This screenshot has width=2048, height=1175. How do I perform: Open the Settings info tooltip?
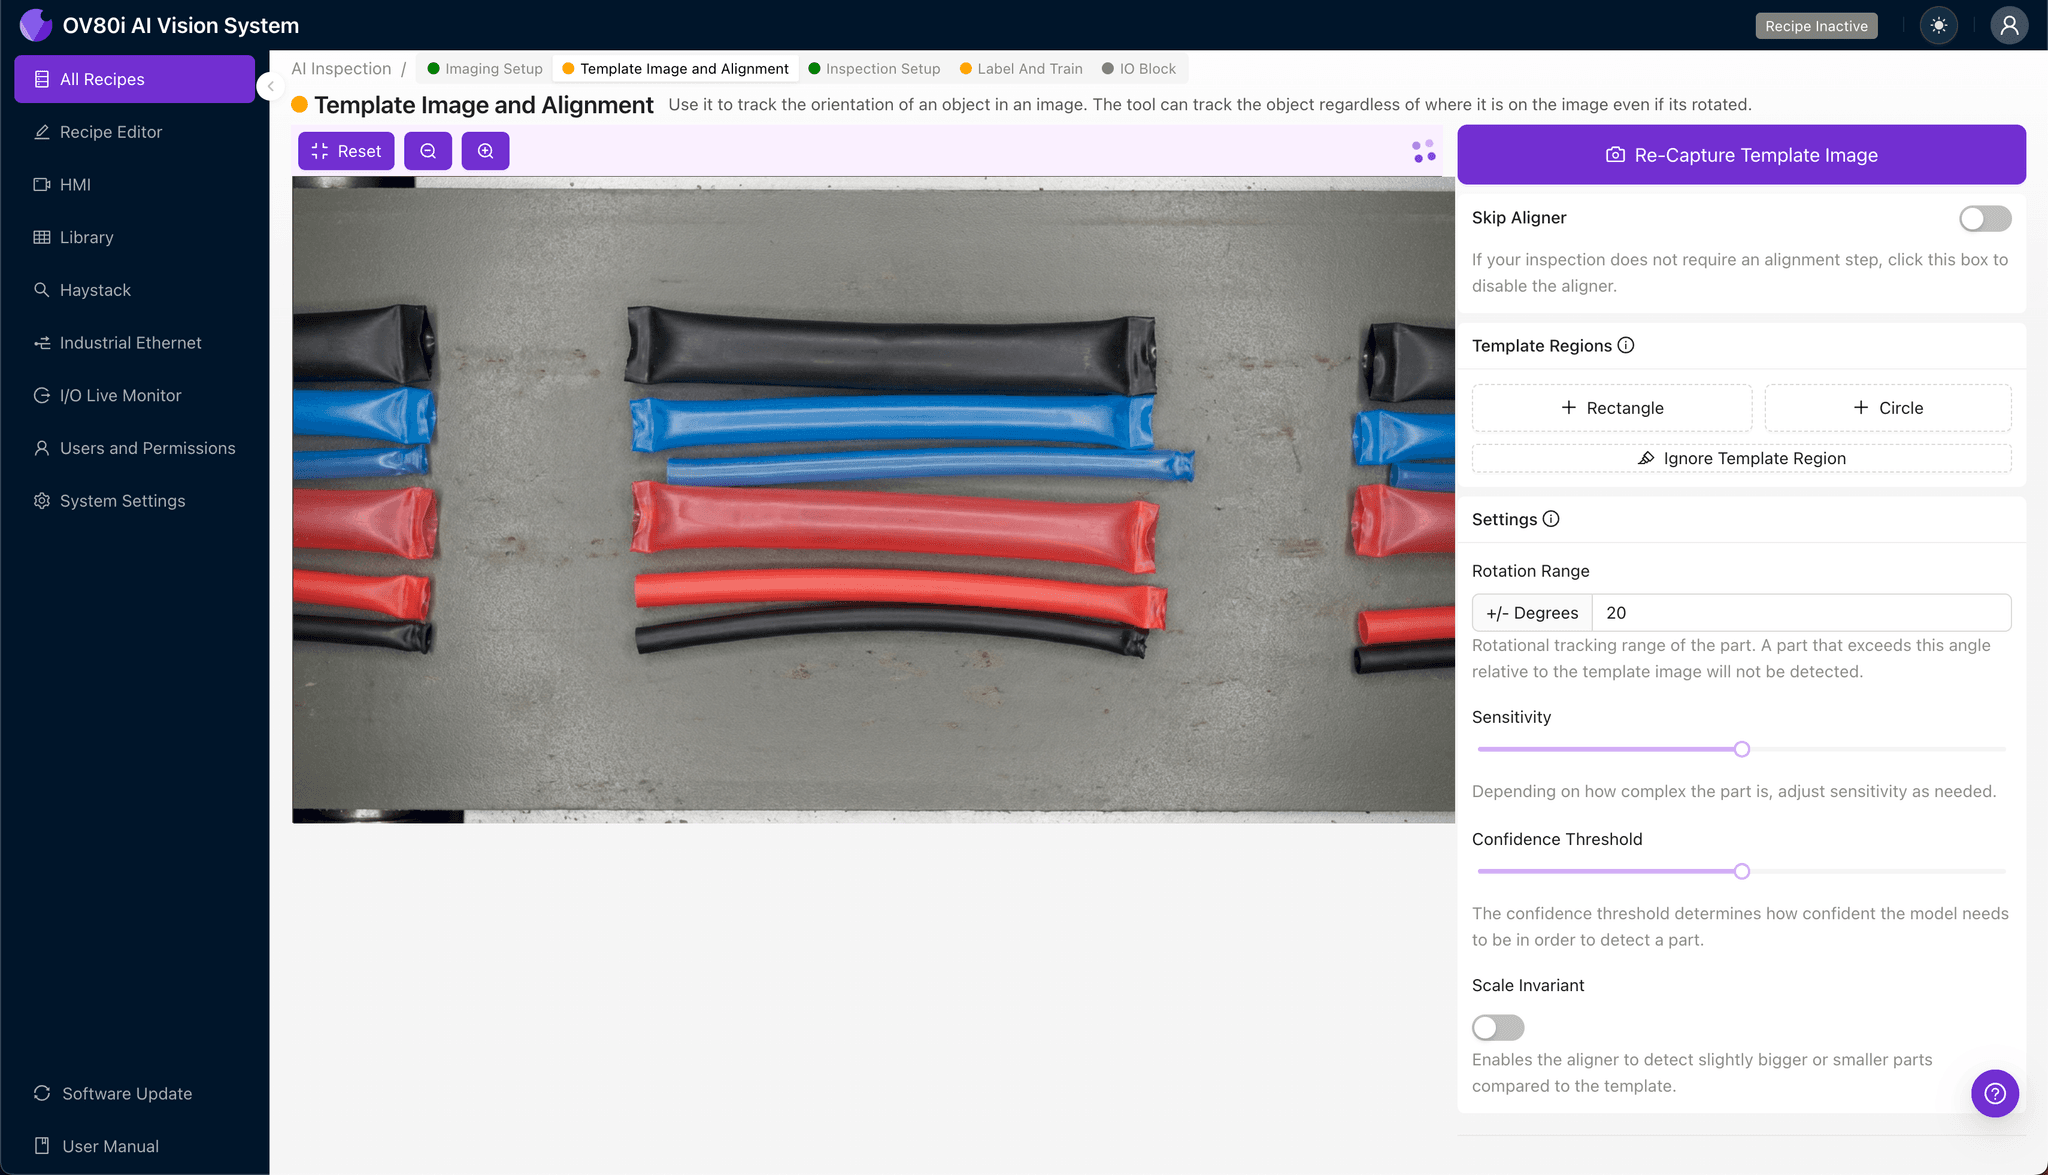point(1551,519)
